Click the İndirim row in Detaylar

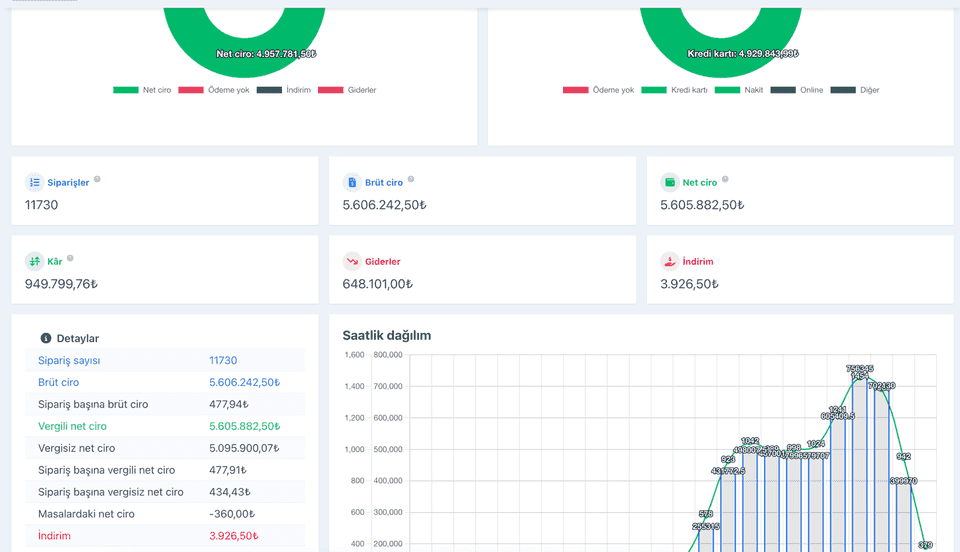tap(165, 536)
